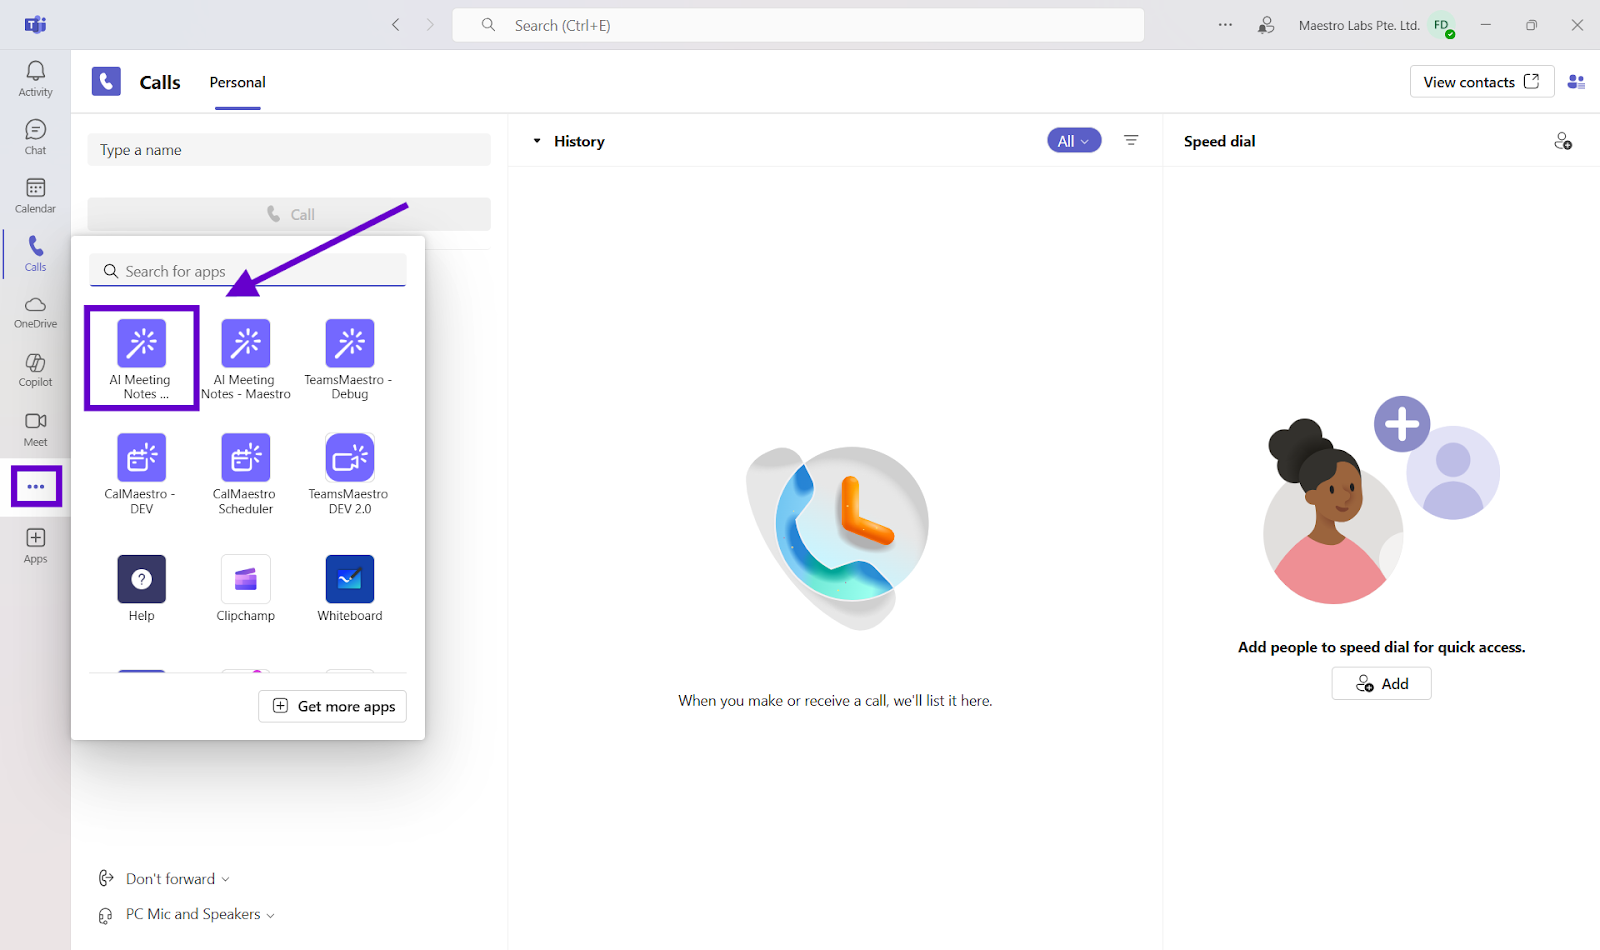Click the View contacts button
The image size is (1600, 950).
point(1482,82)
